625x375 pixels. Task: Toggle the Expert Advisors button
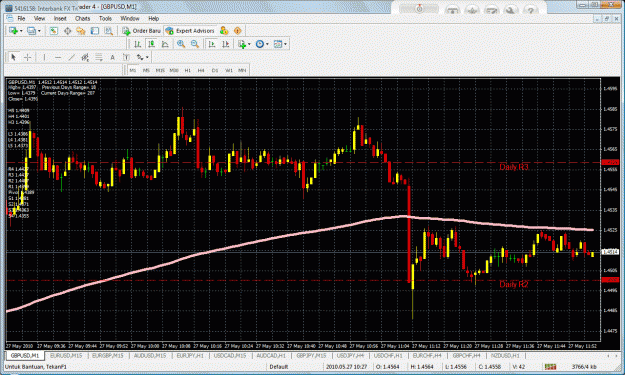190,31
